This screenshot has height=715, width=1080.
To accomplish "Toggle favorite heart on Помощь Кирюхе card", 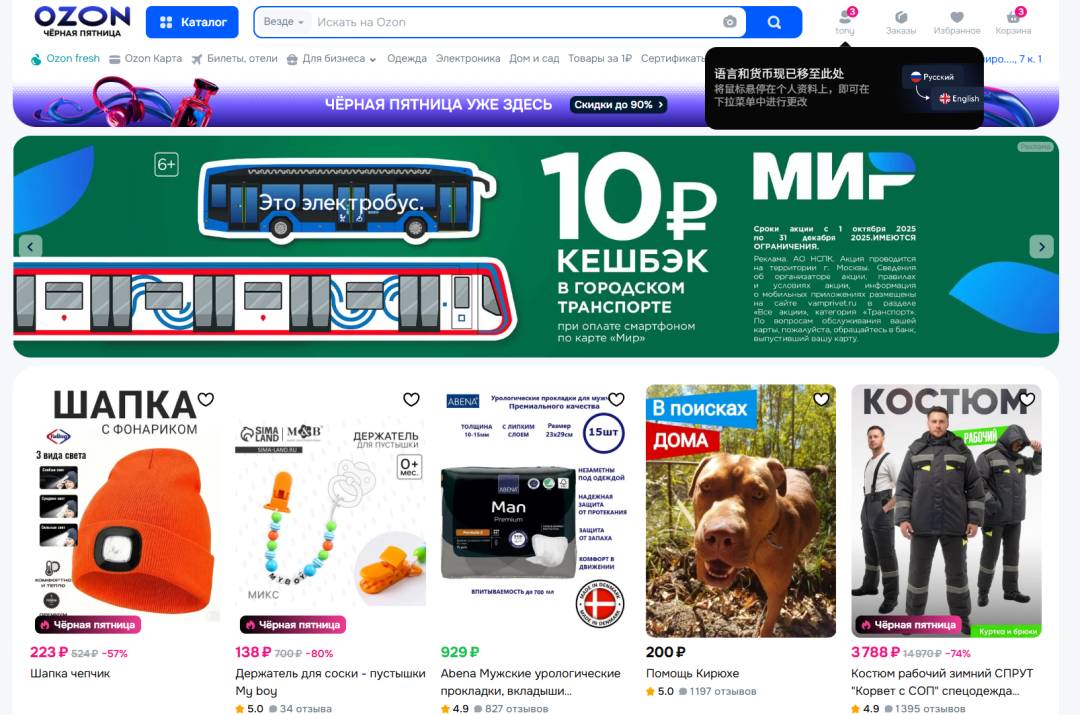I will (x=821, y=399).
